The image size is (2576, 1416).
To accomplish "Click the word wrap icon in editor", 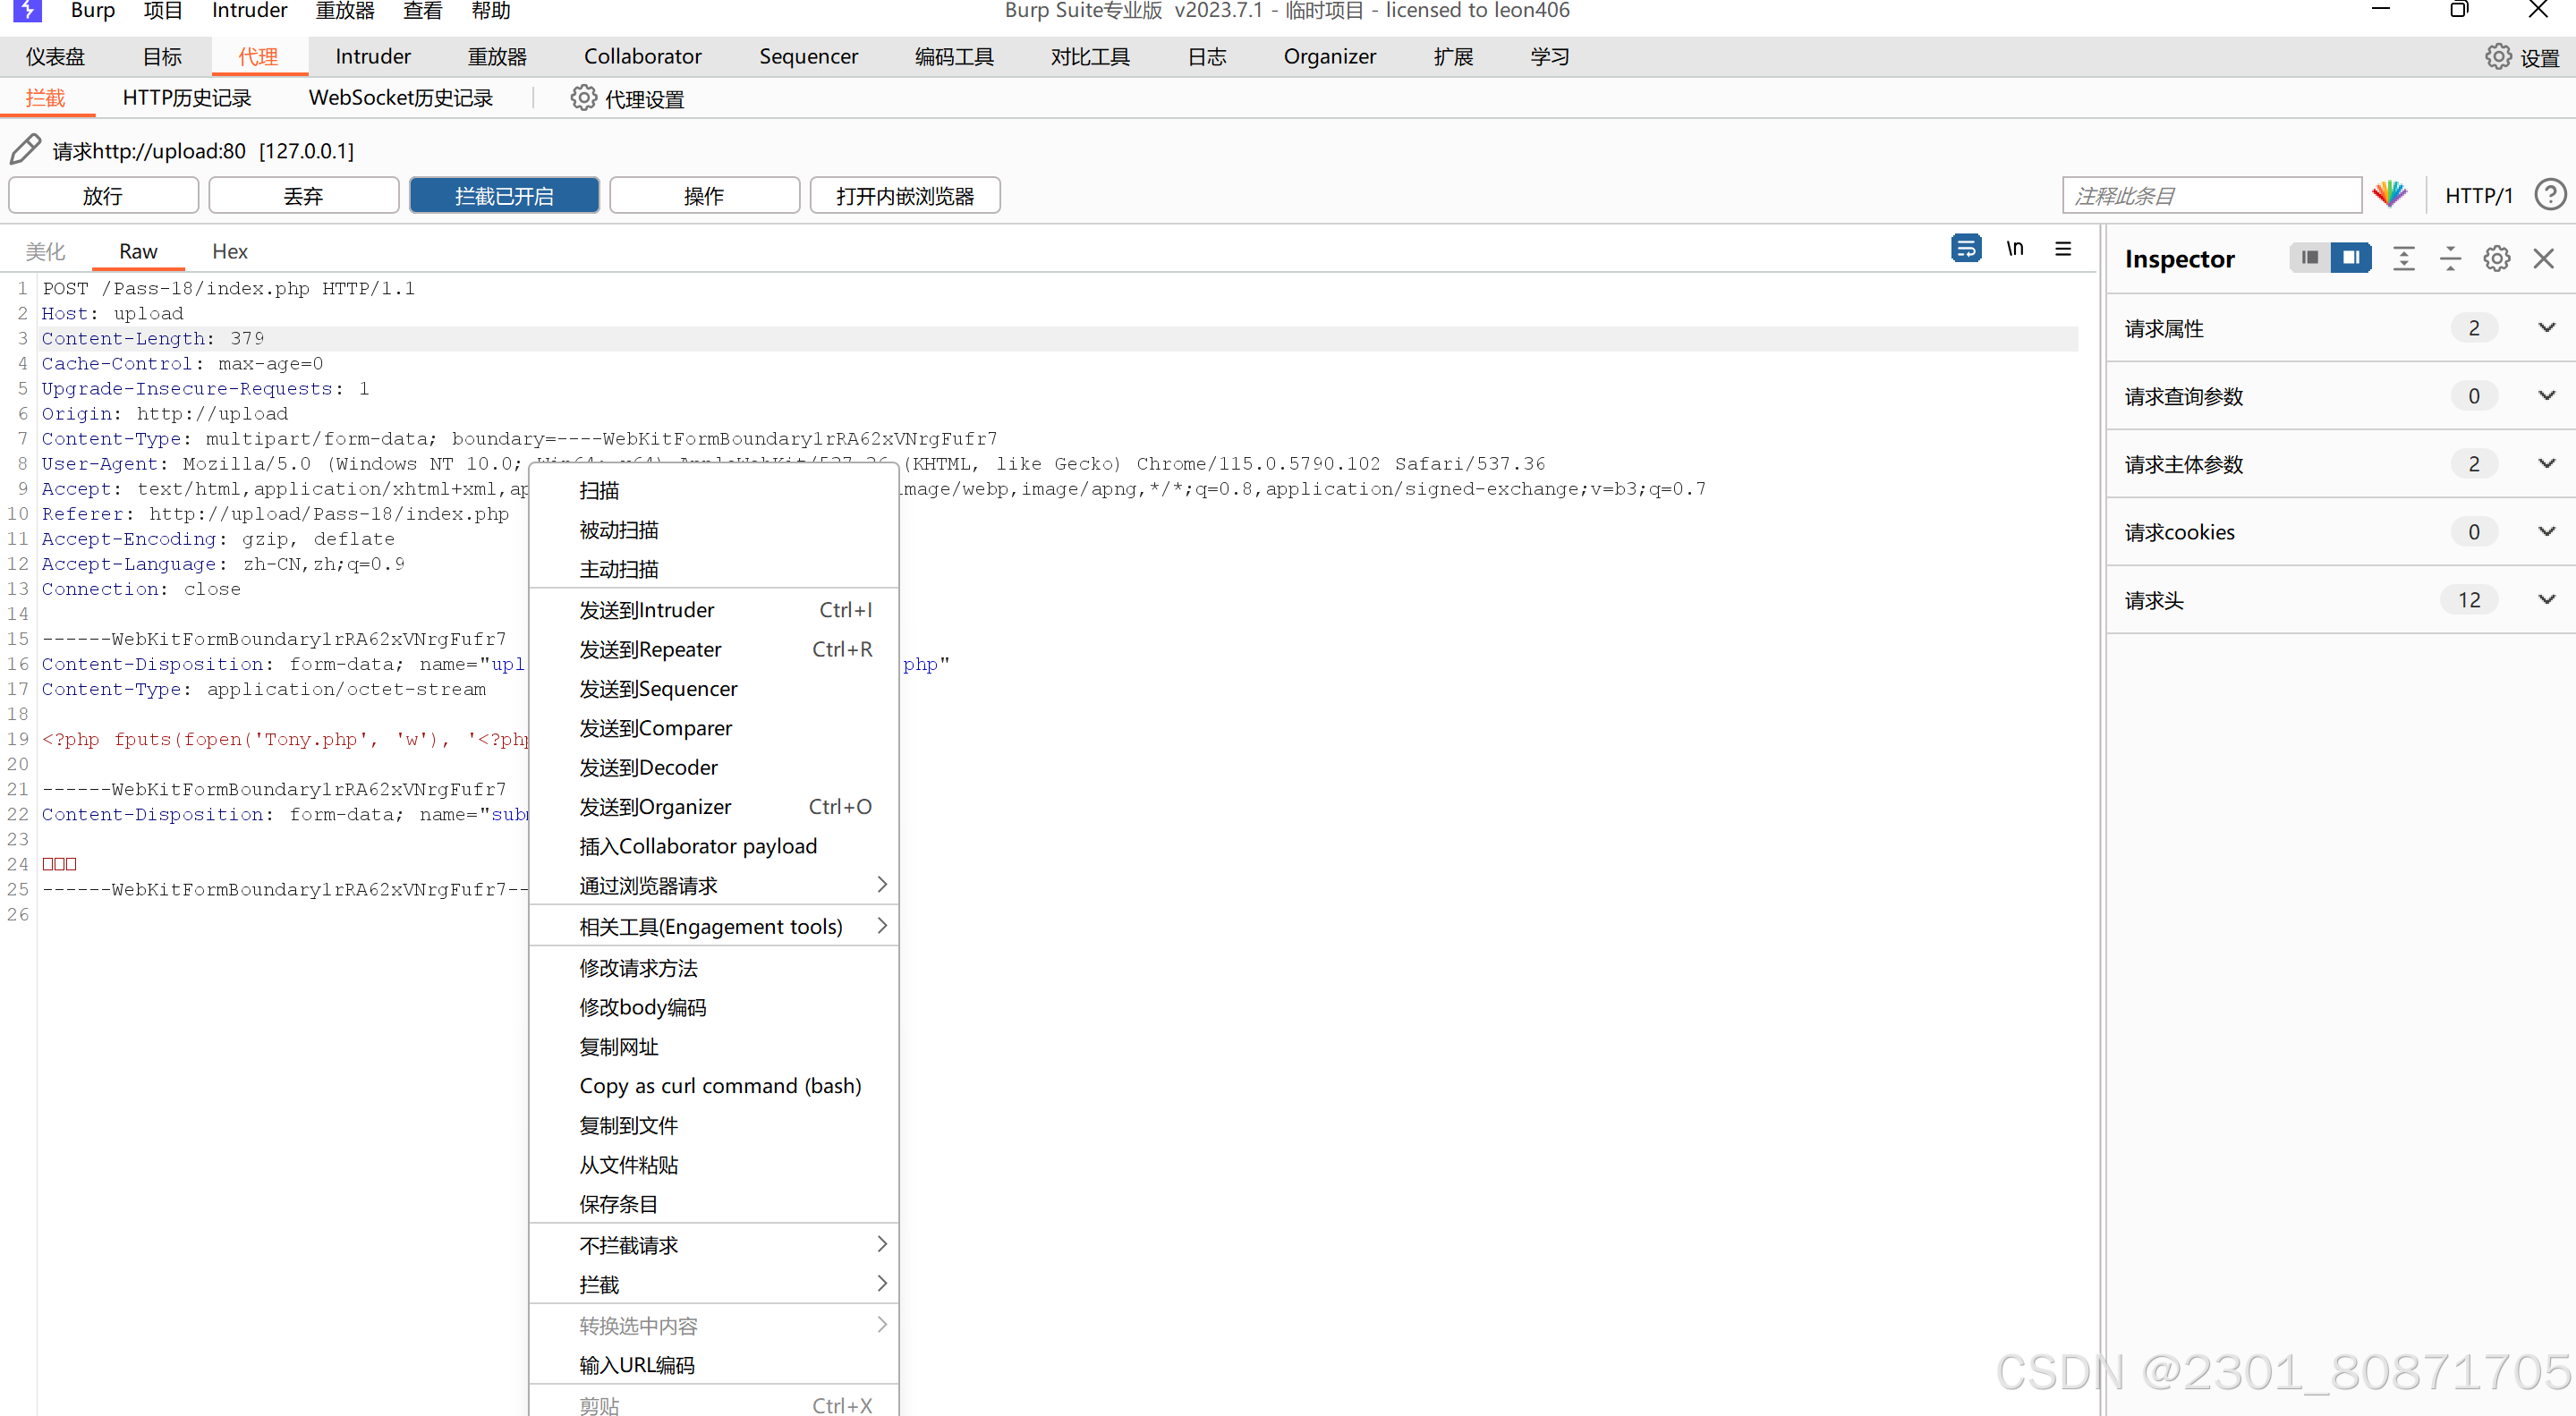I will [1965, 248].
